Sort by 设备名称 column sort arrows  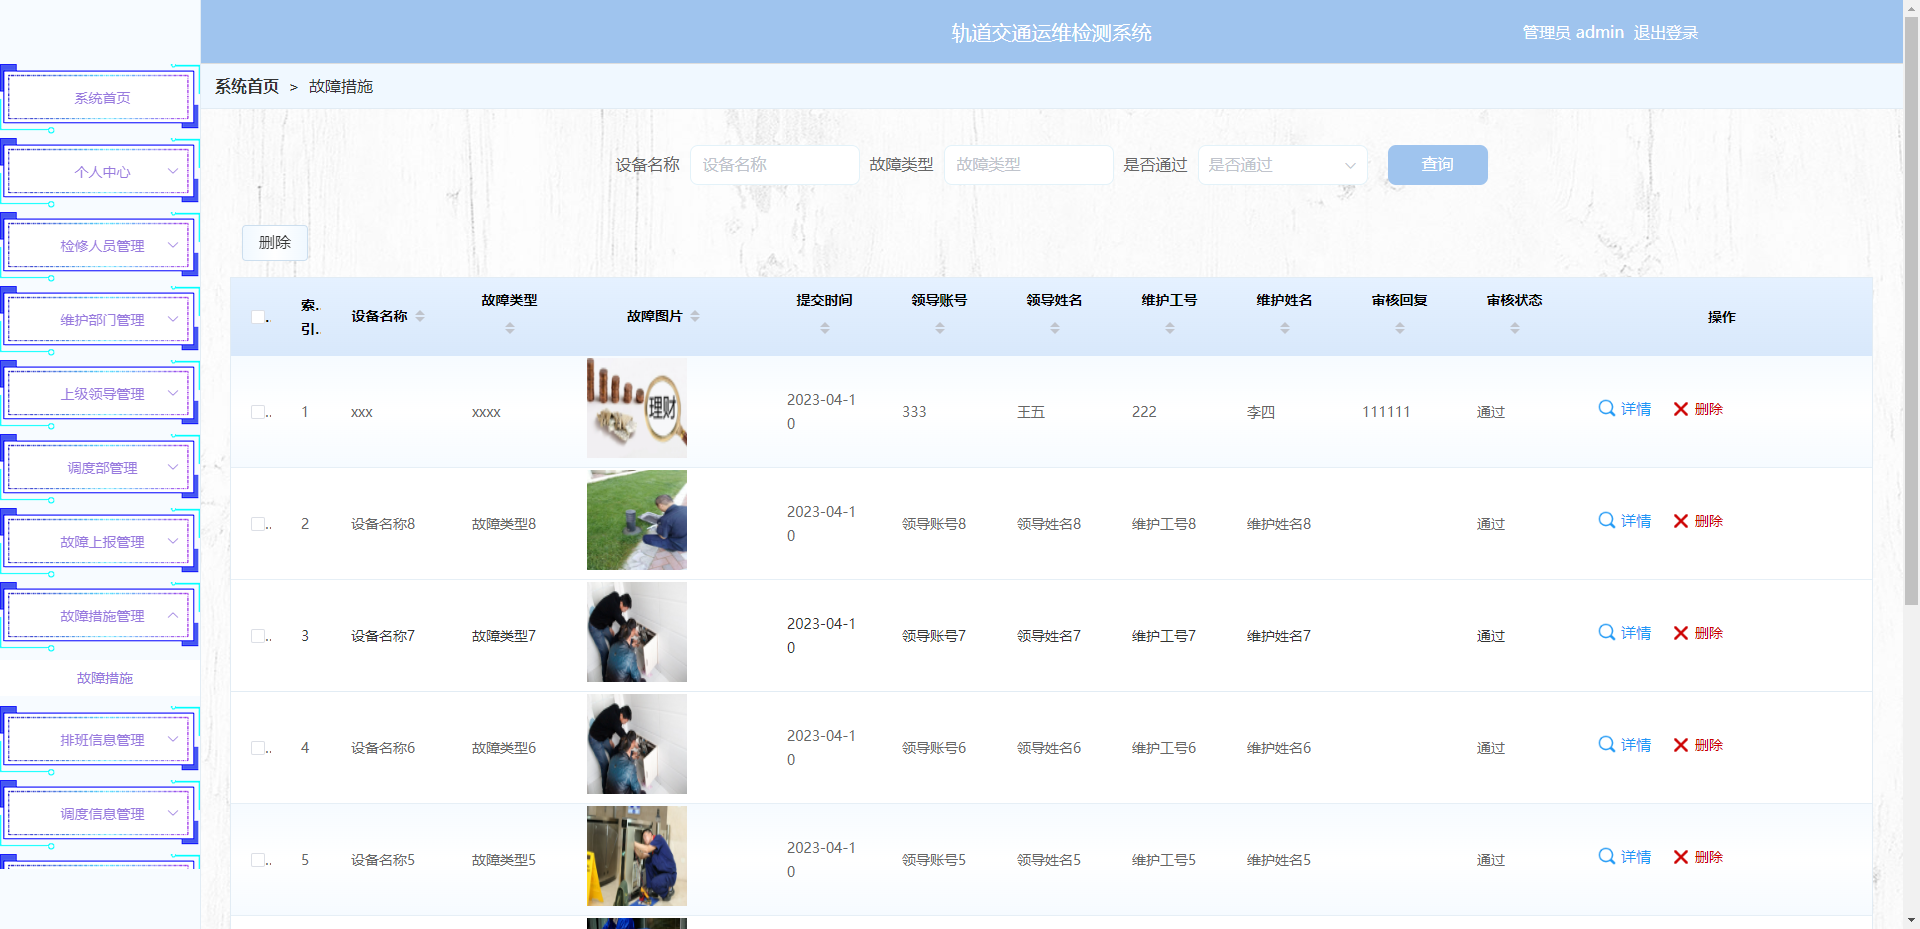click(x=420, y=316)
